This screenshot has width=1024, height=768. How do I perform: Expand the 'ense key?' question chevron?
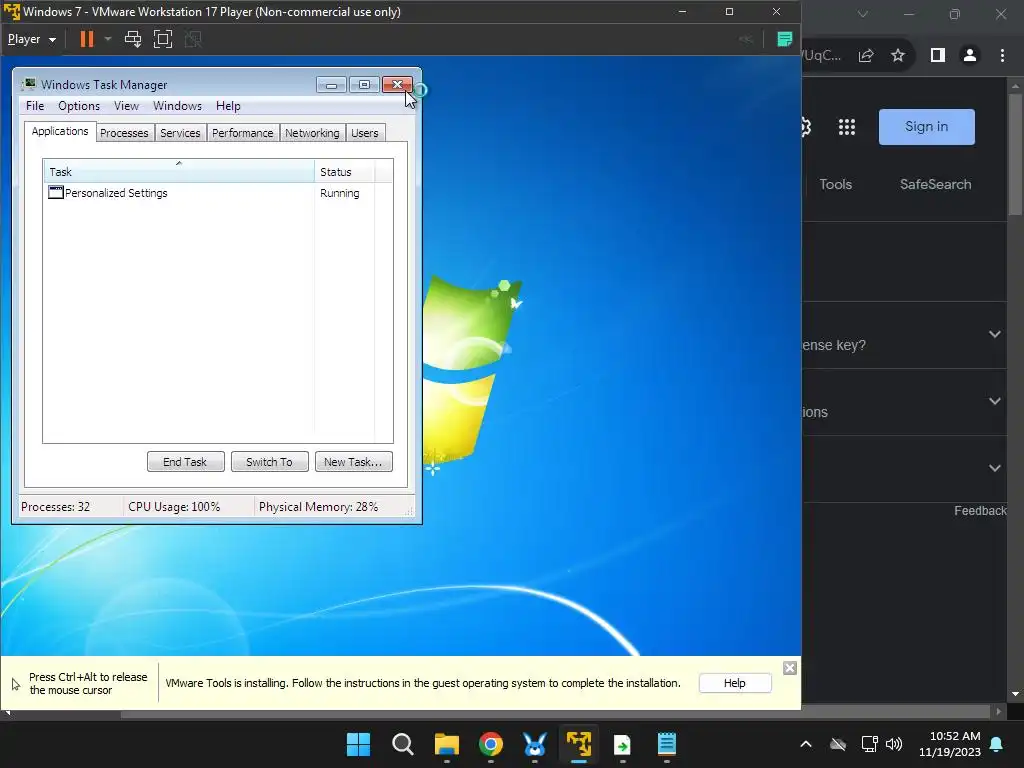995,334
